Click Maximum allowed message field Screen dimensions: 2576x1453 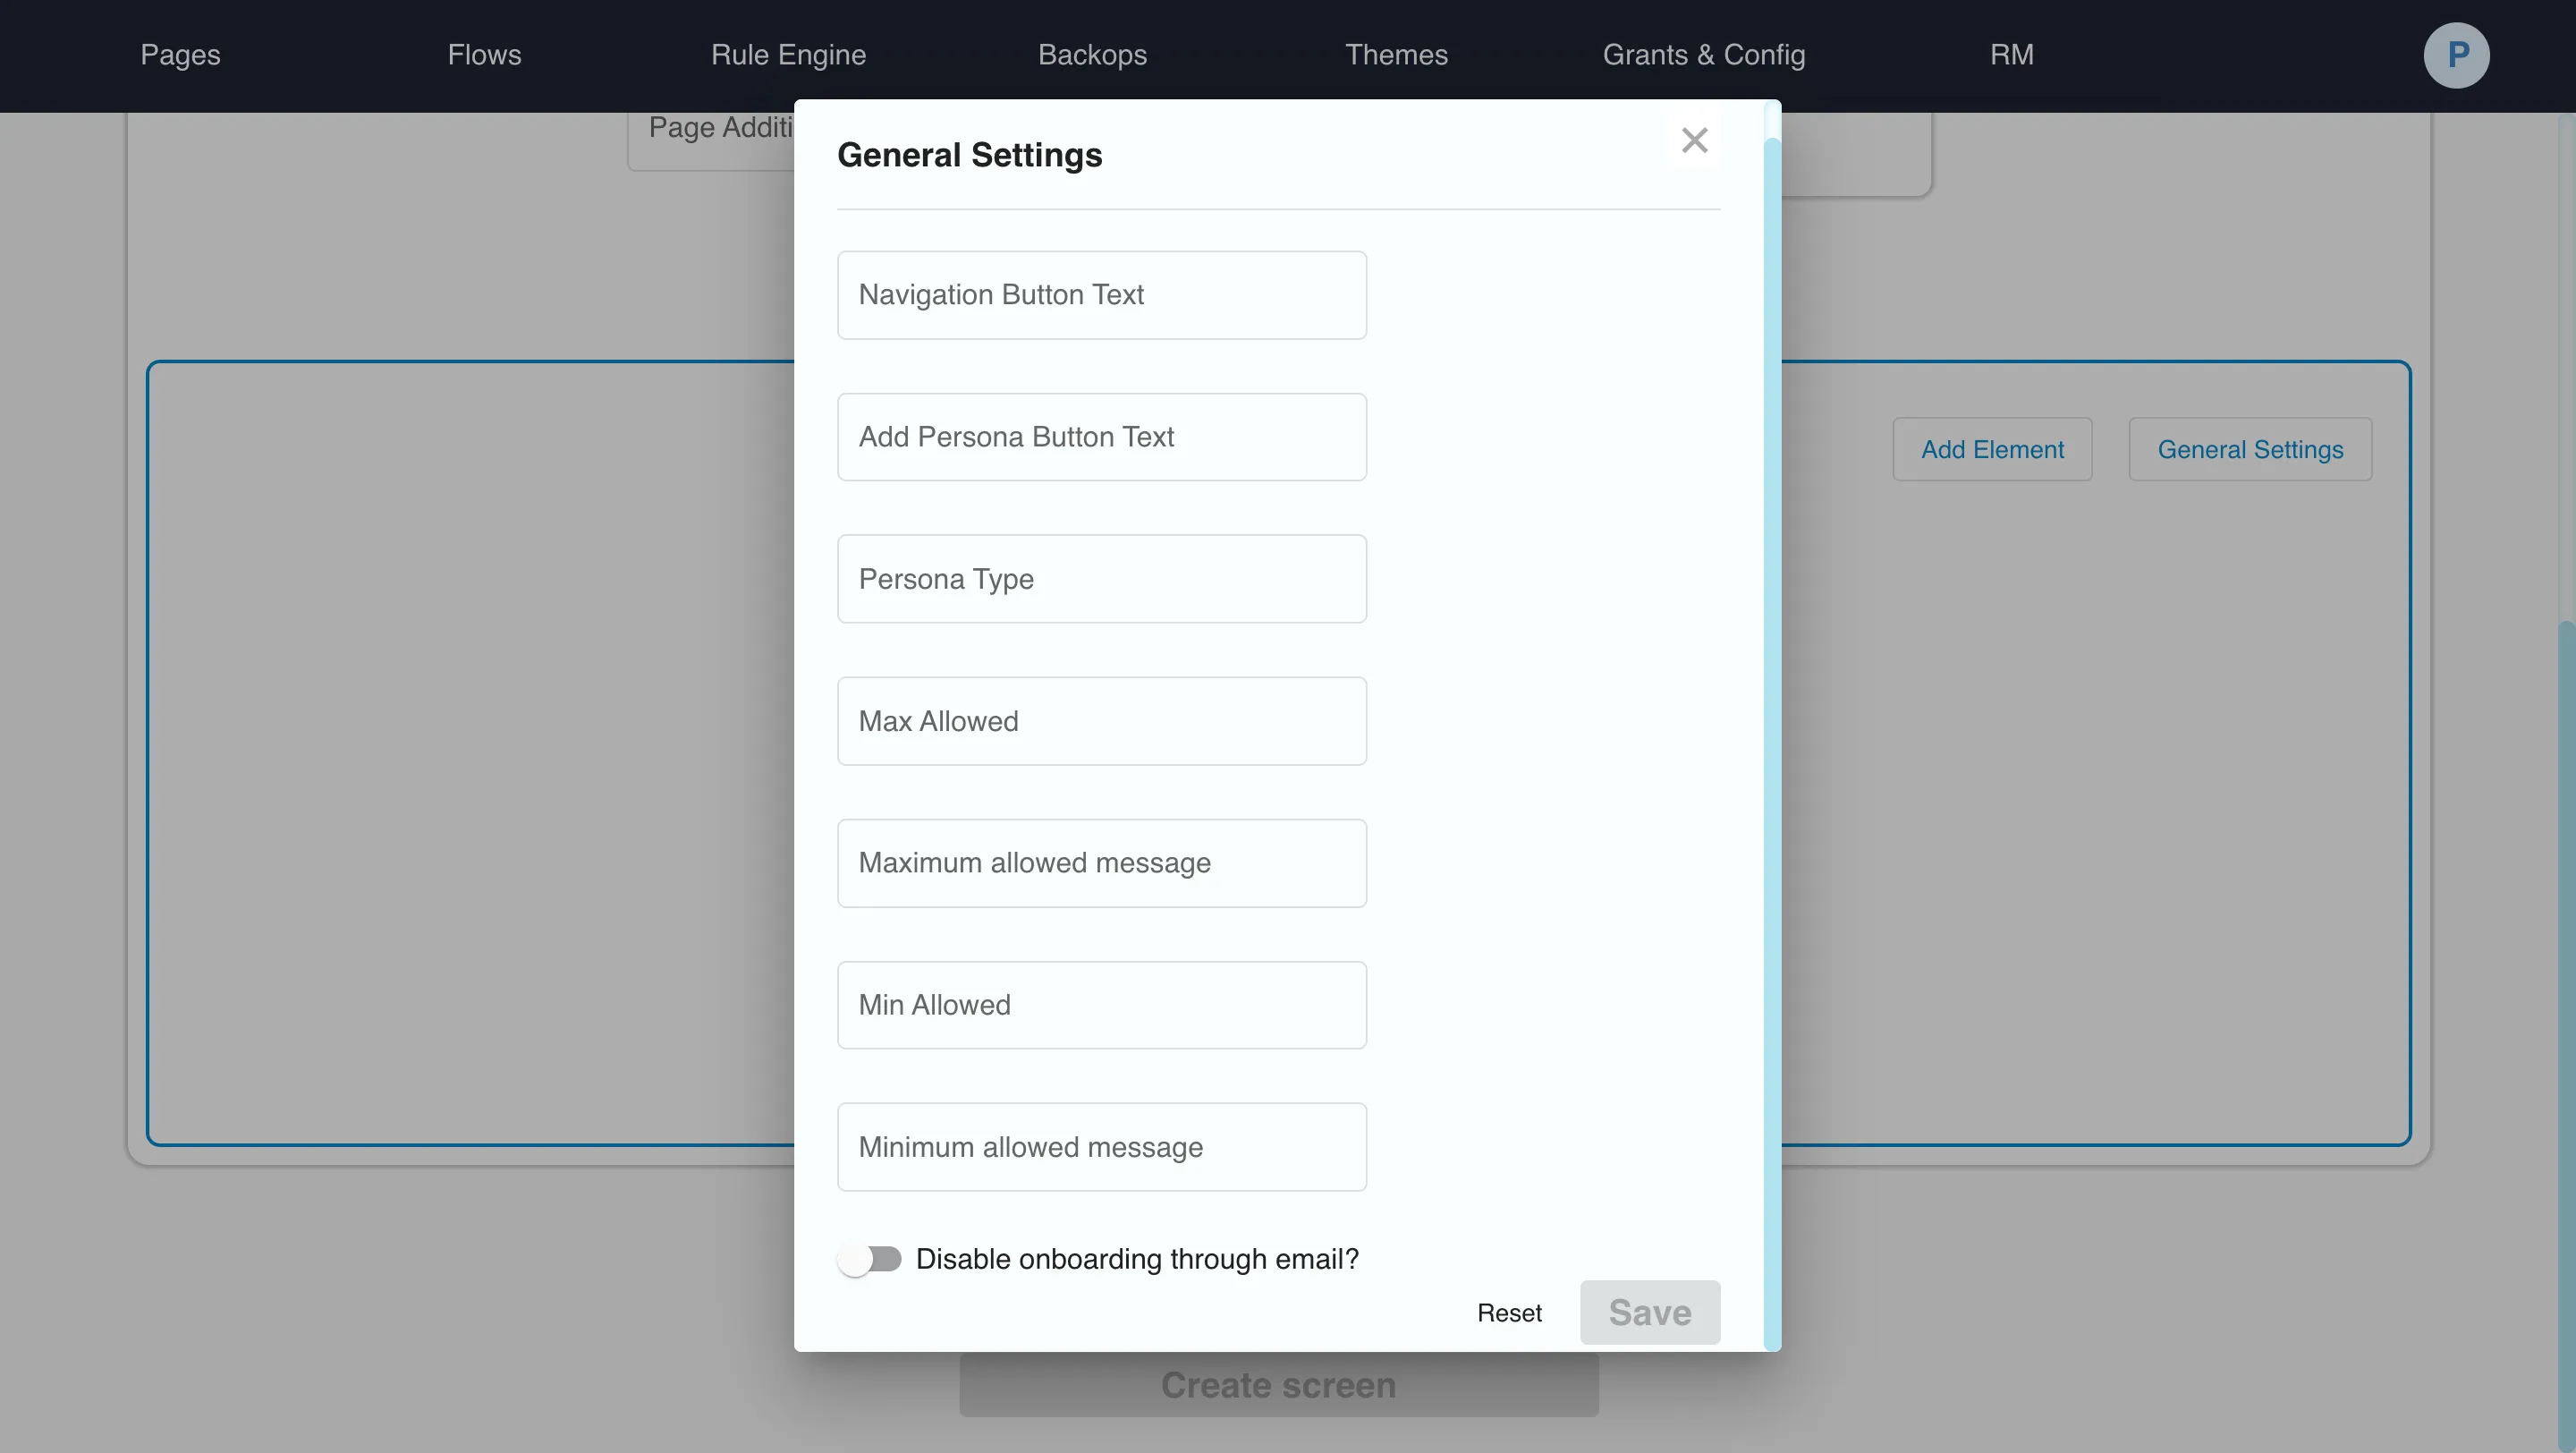(x=1102, y=863)
